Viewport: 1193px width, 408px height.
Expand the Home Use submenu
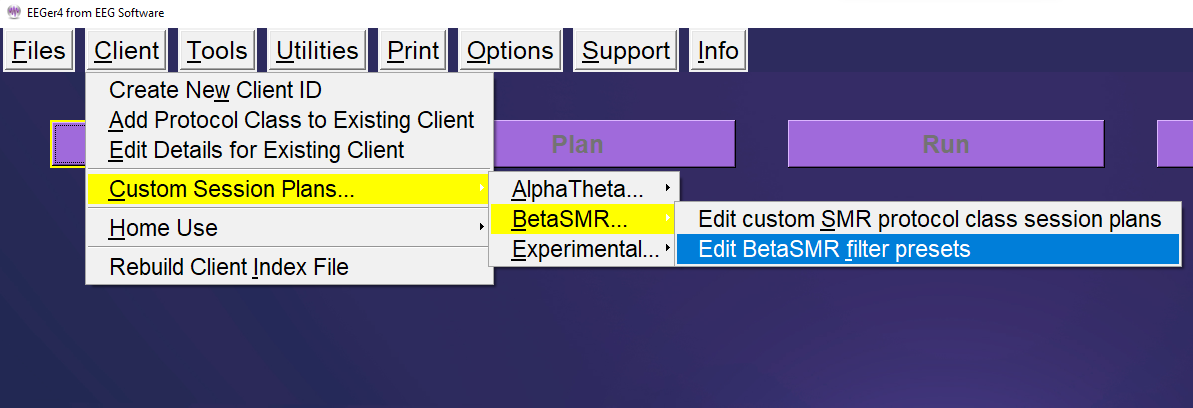coord(163,228)
